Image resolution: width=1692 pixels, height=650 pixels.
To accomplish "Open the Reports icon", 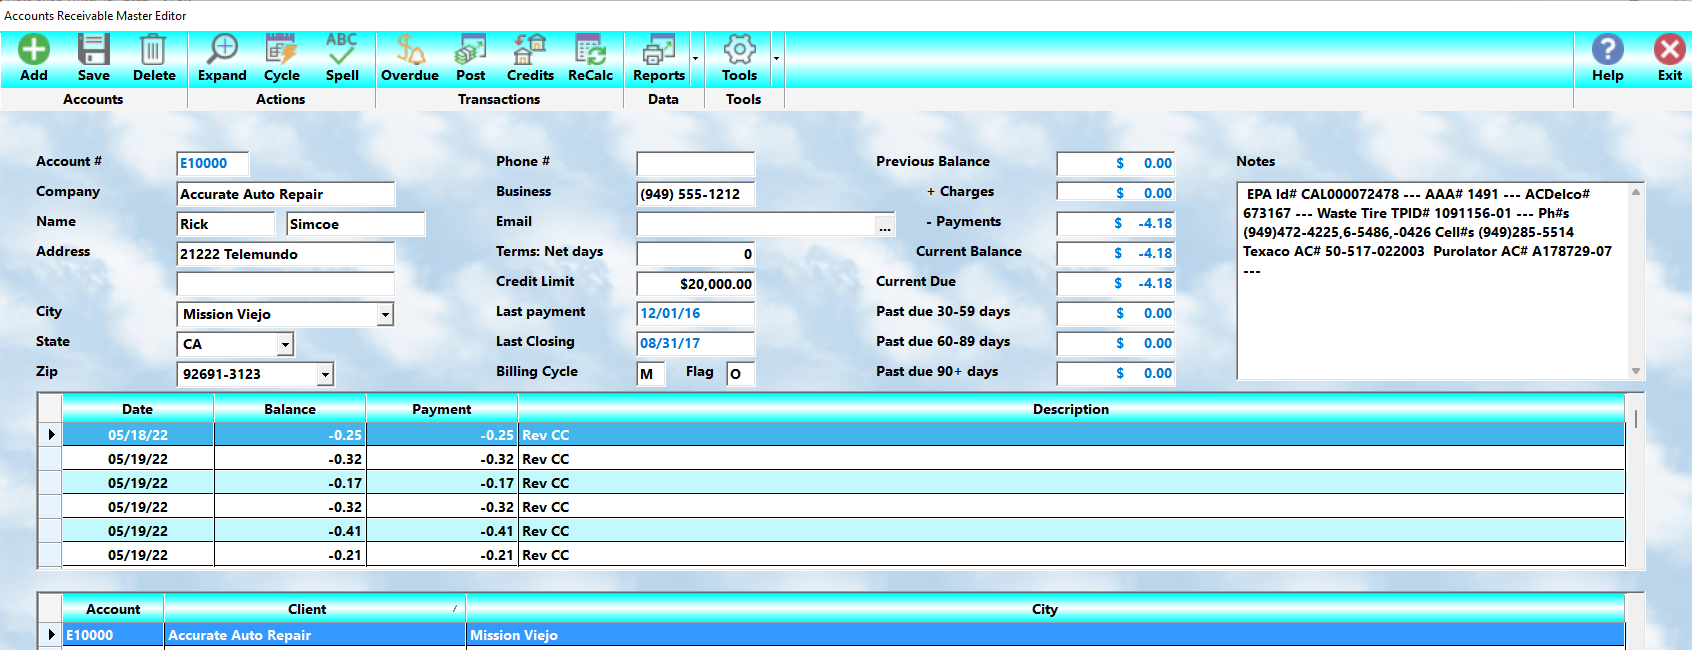I will [659, 58].
